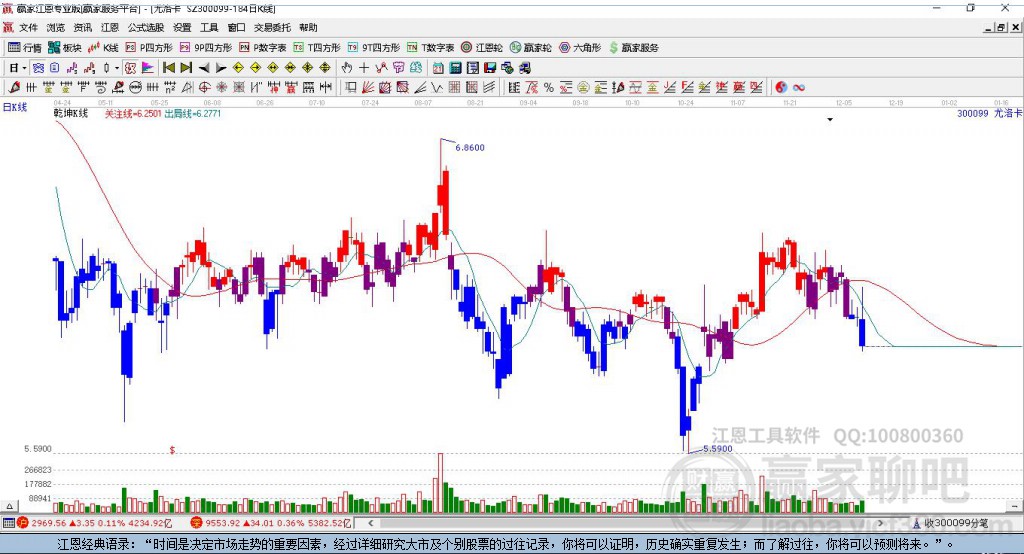Open the T四方形 tool
This screenshot has width=1024, height=554.
pyautogui.click(x=317, y=48)
